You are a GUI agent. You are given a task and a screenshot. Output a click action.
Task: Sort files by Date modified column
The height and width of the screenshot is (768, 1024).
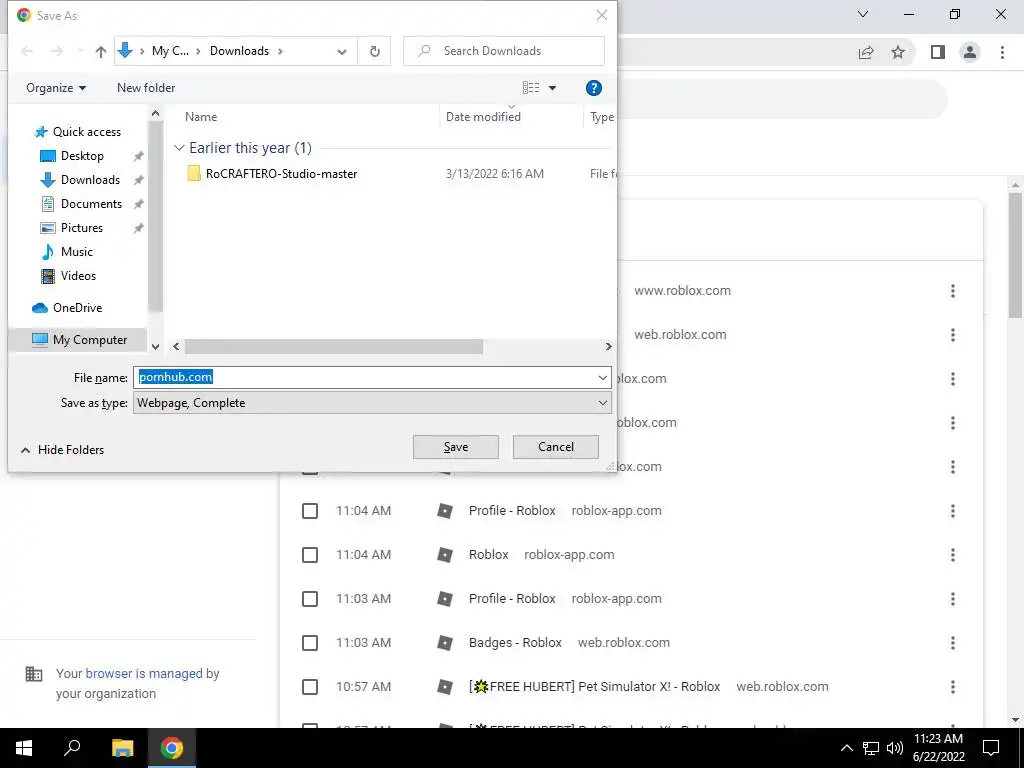pyautogui.click(x=483, y=117)
